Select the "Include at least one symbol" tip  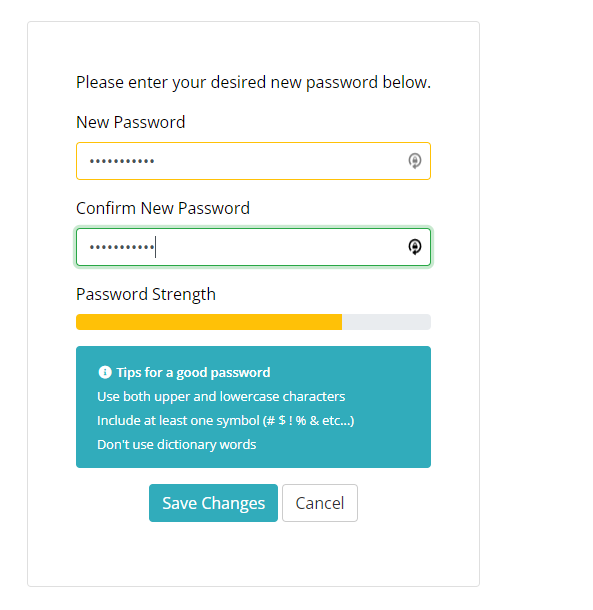point(226,421)
